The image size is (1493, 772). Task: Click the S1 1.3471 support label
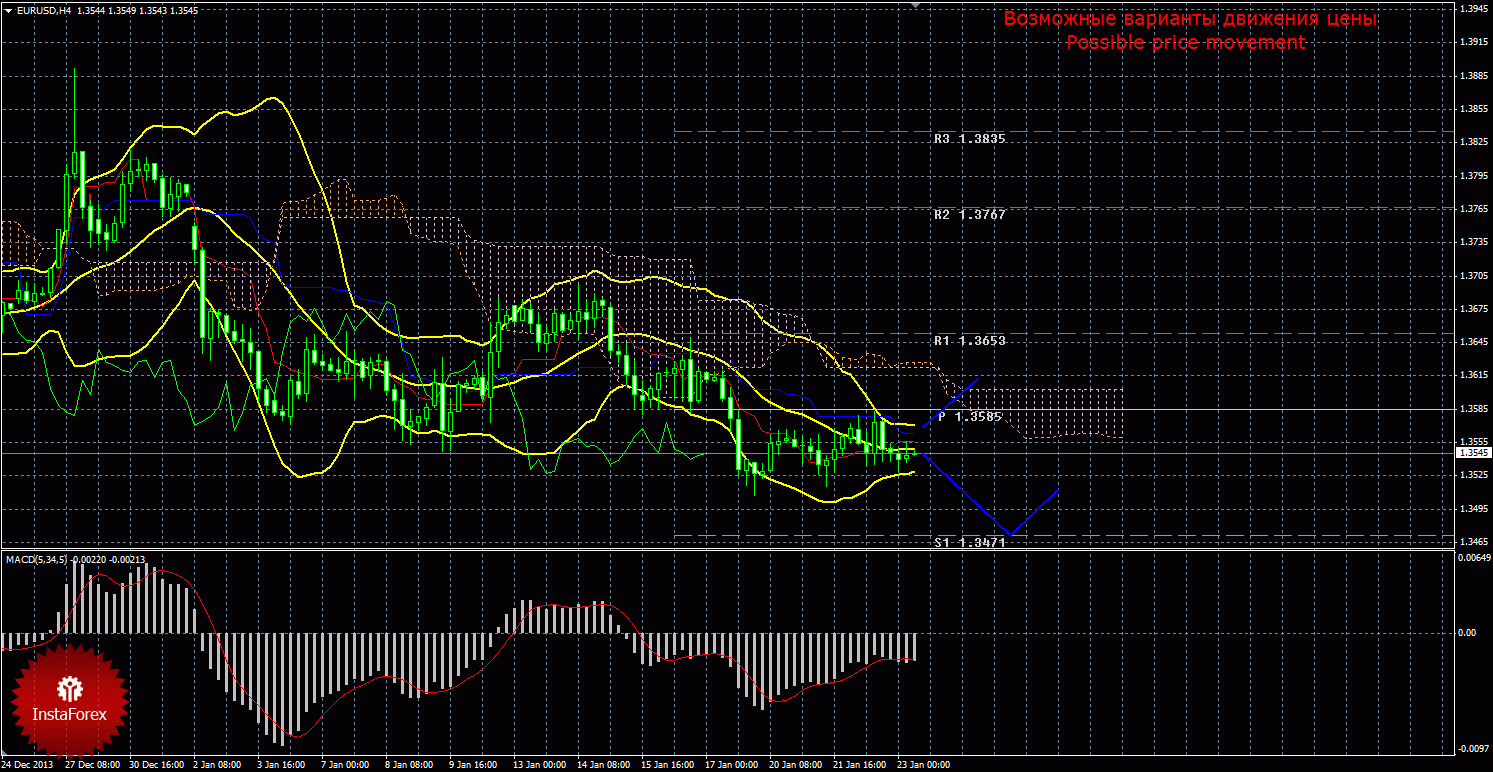click(x=969, y=542)
